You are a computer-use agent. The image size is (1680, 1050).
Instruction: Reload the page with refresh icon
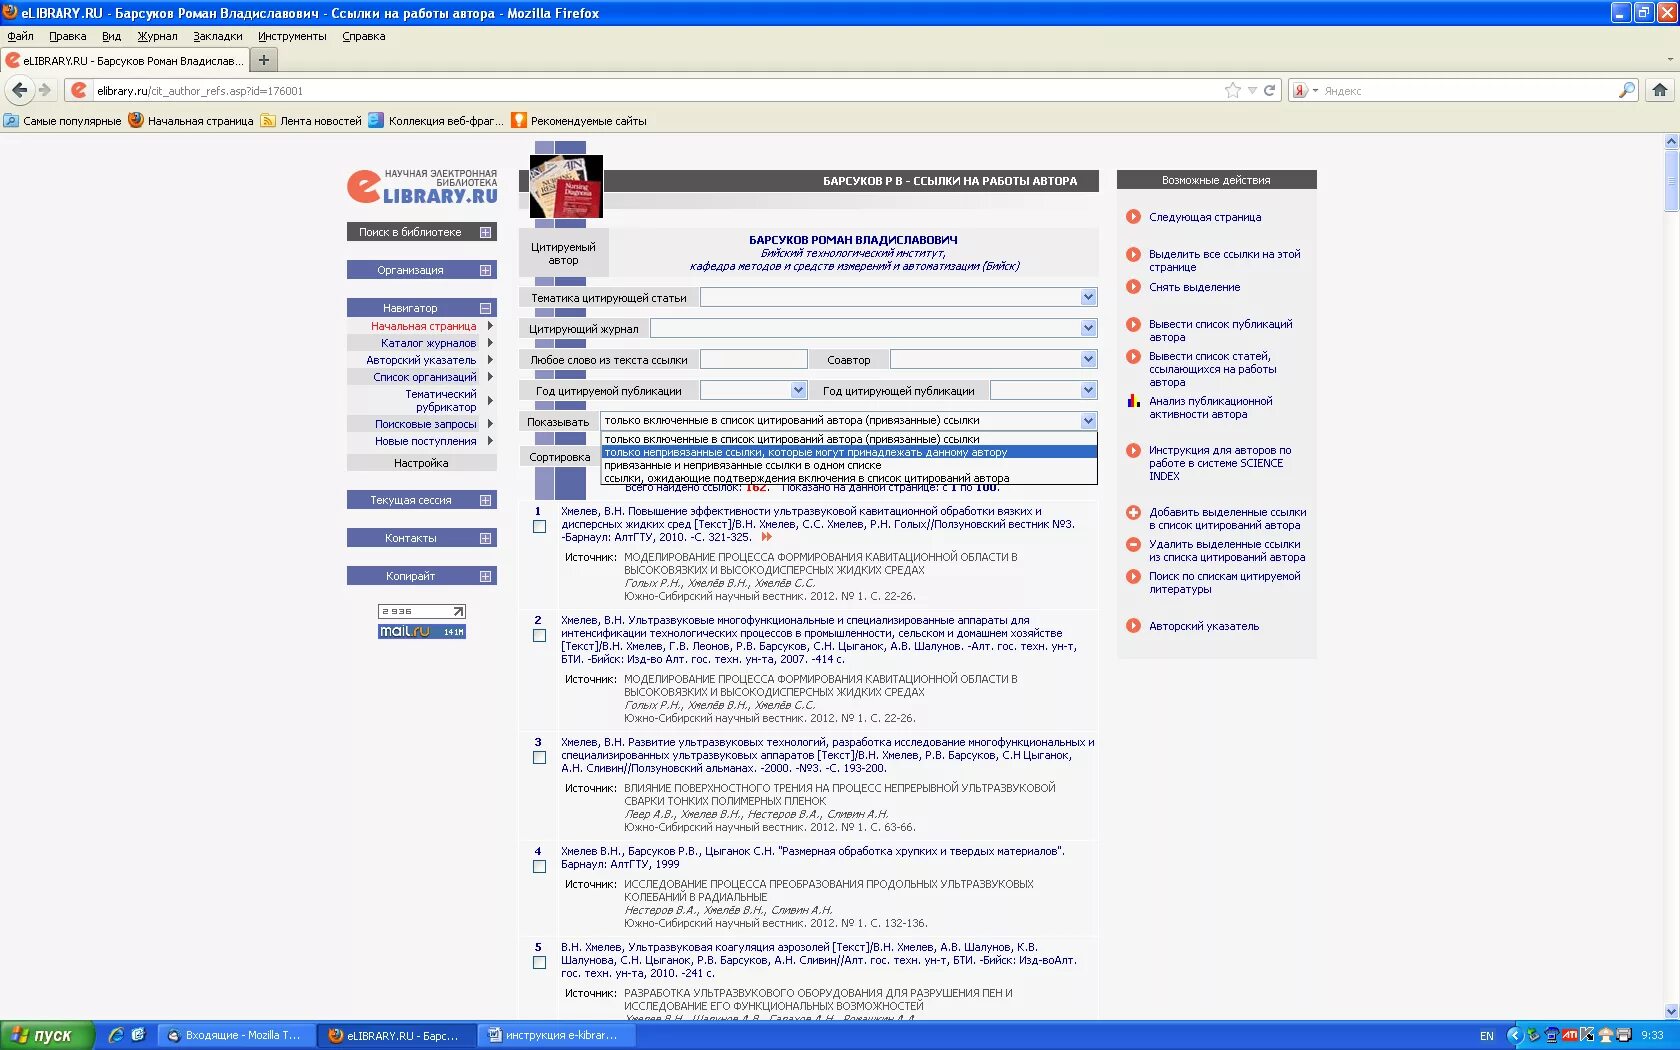pyautogui.click(x=1269, y=90)
